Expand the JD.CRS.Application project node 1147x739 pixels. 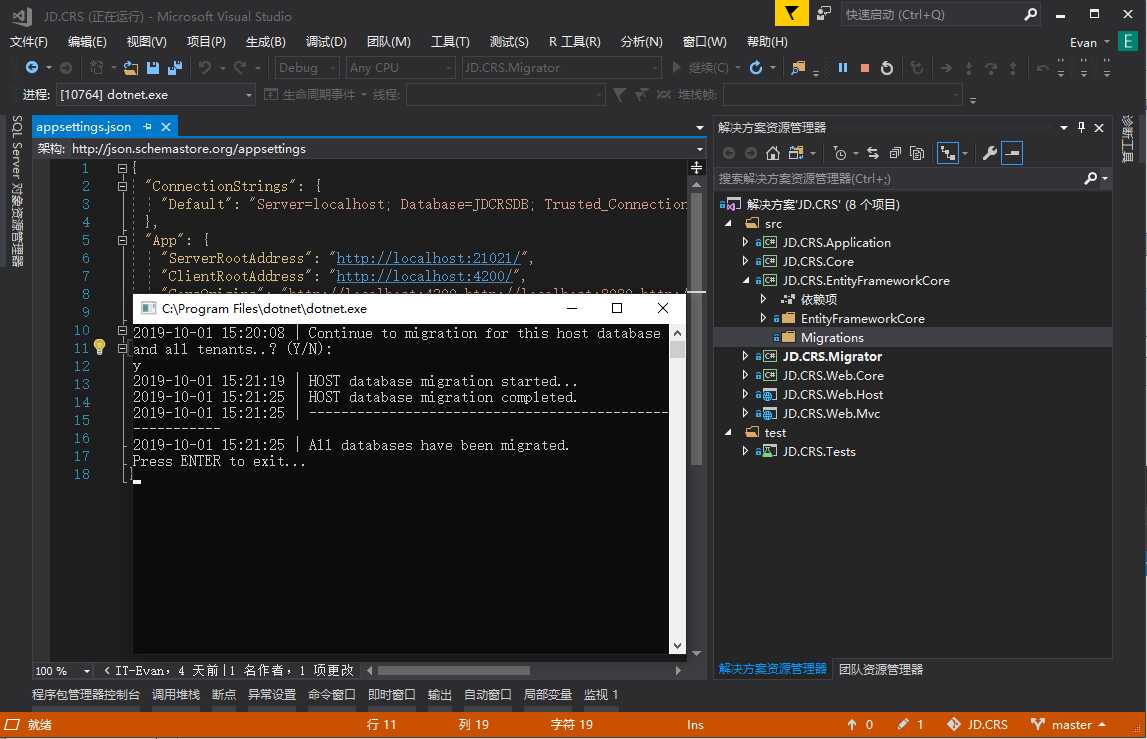745,241
